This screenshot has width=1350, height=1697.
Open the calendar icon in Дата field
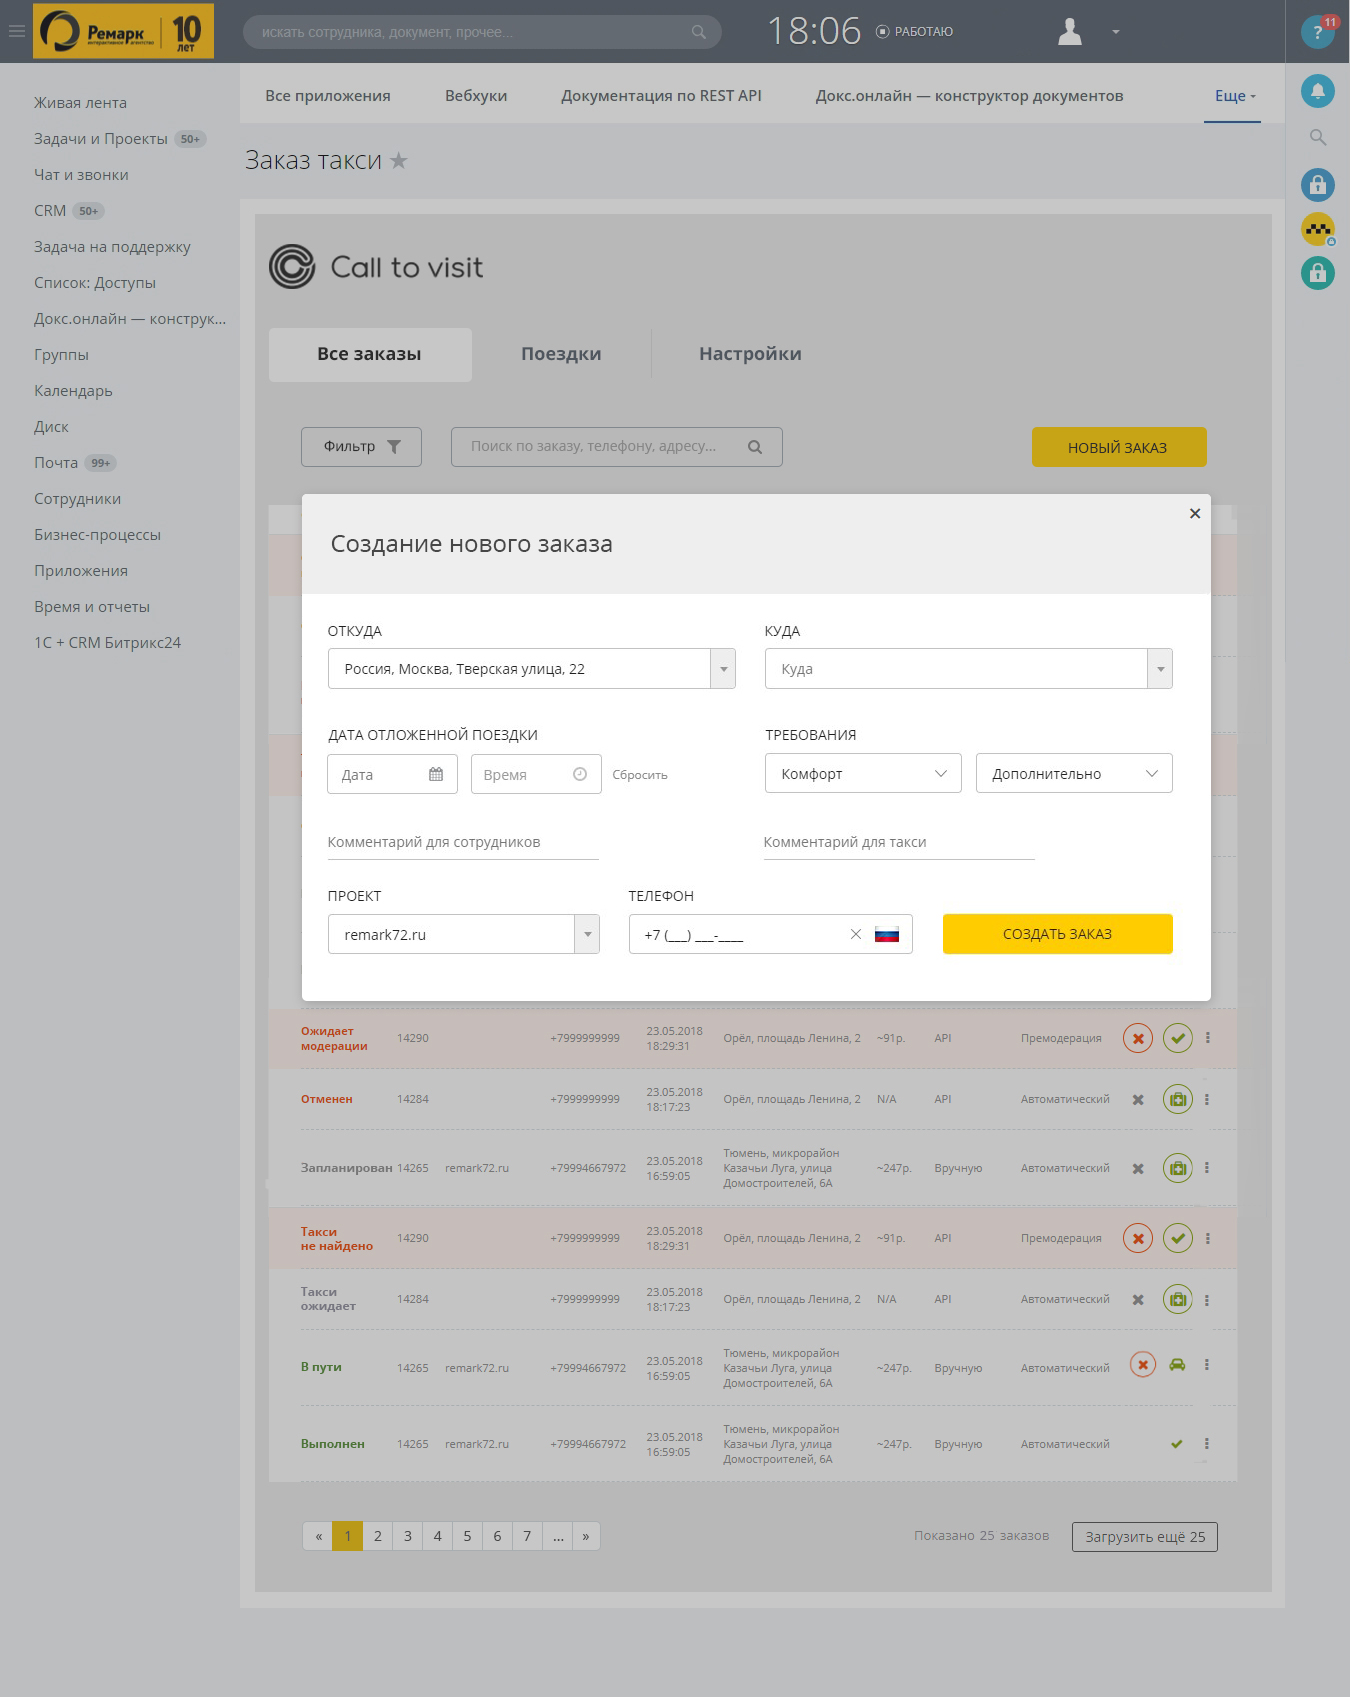(x=436, y=774)
